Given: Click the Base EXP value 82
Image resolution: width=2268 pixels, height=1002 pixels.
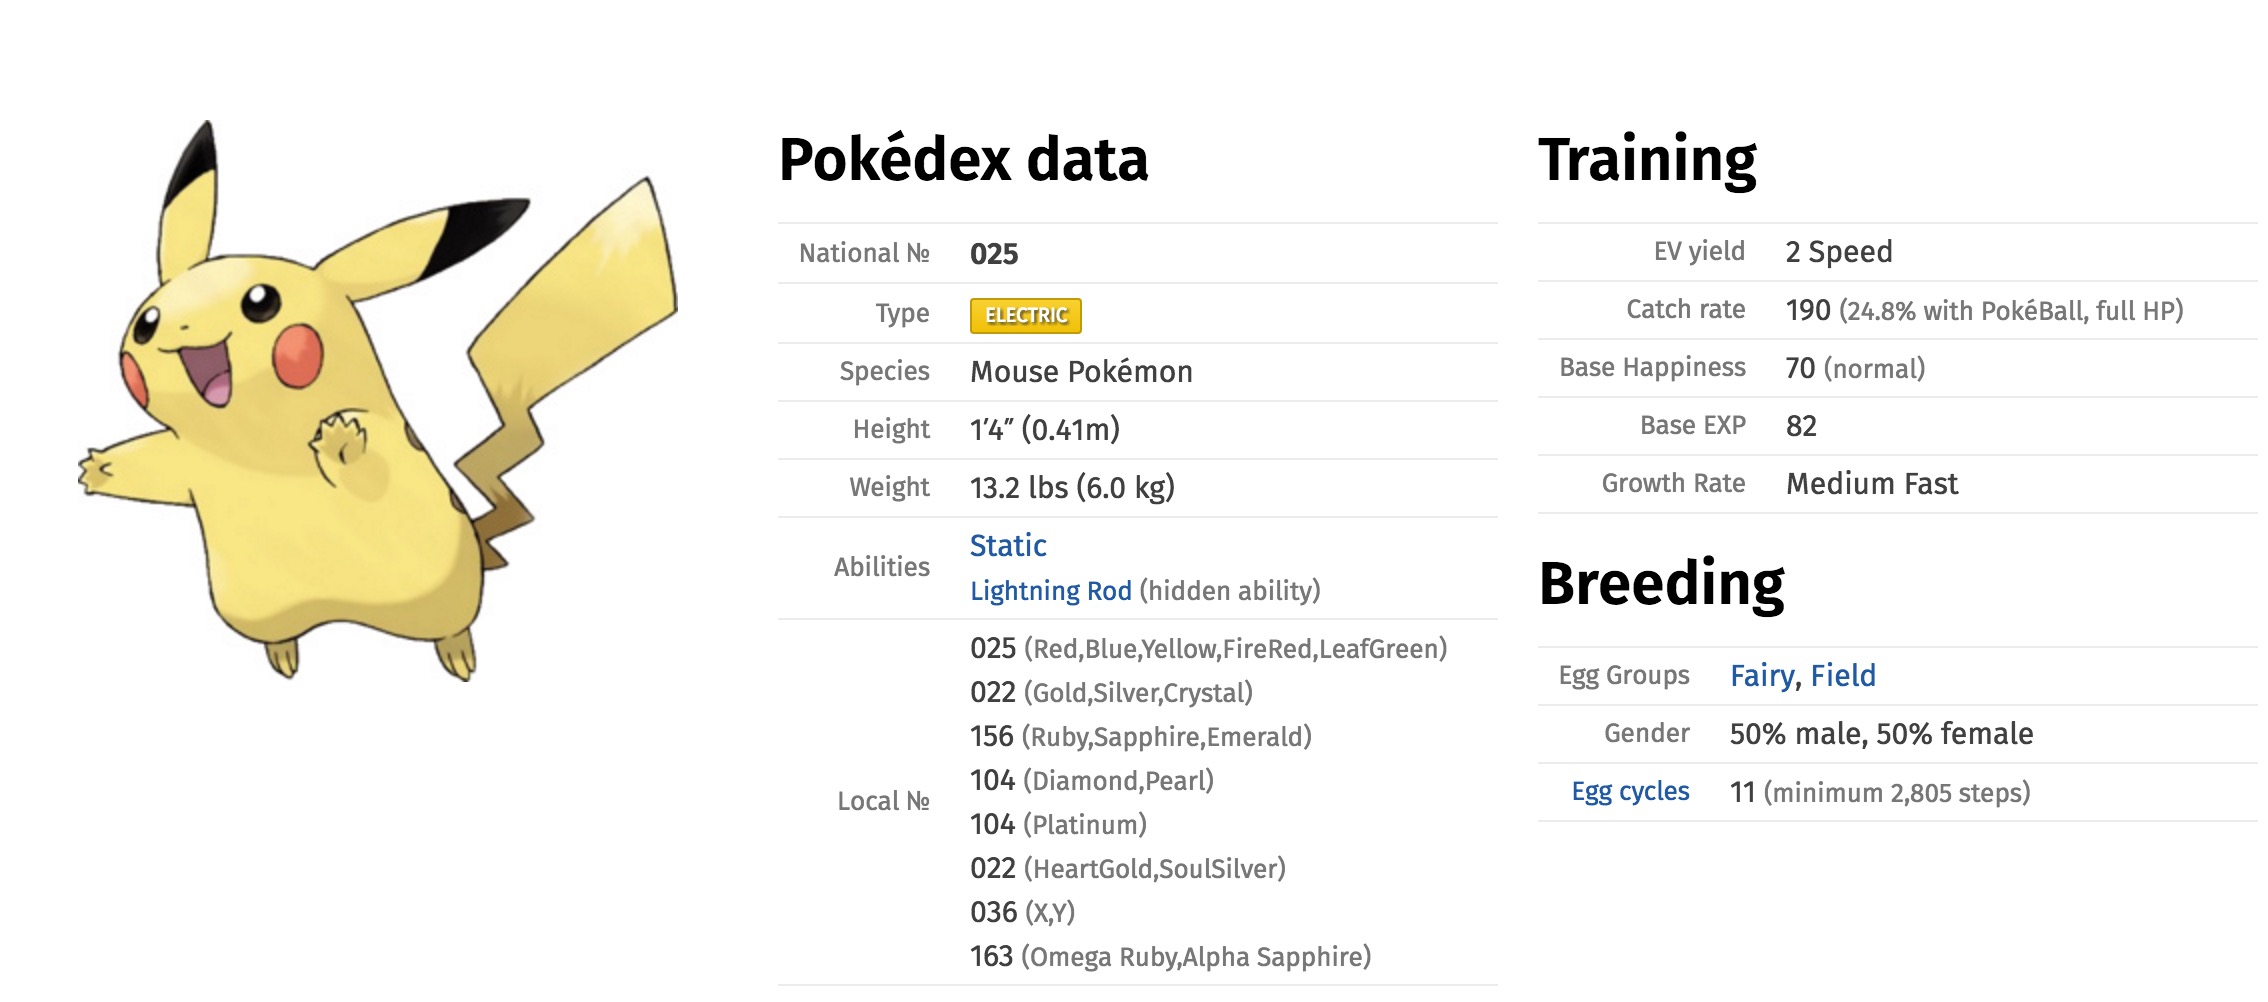Looking at the screenshot, I should tap(1801, 426).
